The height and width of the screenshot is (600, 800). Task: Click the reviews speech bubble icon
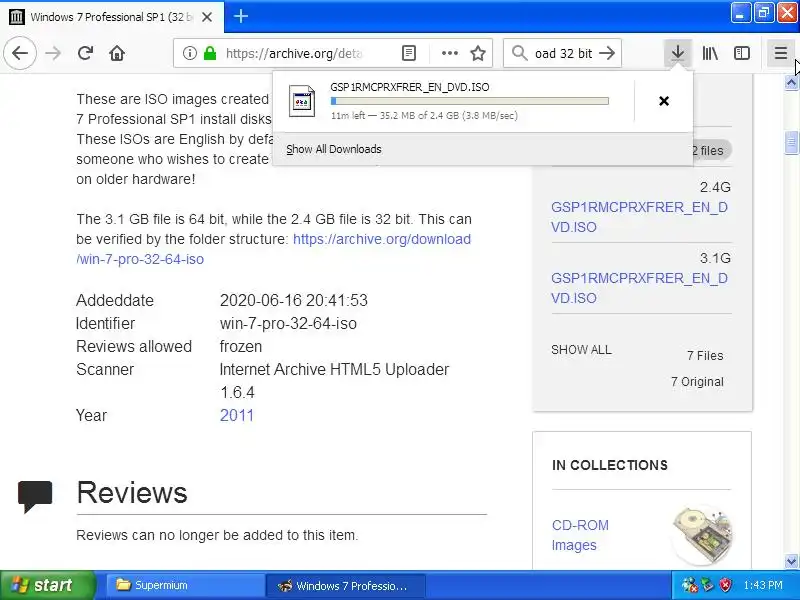(x=35, y=495)
